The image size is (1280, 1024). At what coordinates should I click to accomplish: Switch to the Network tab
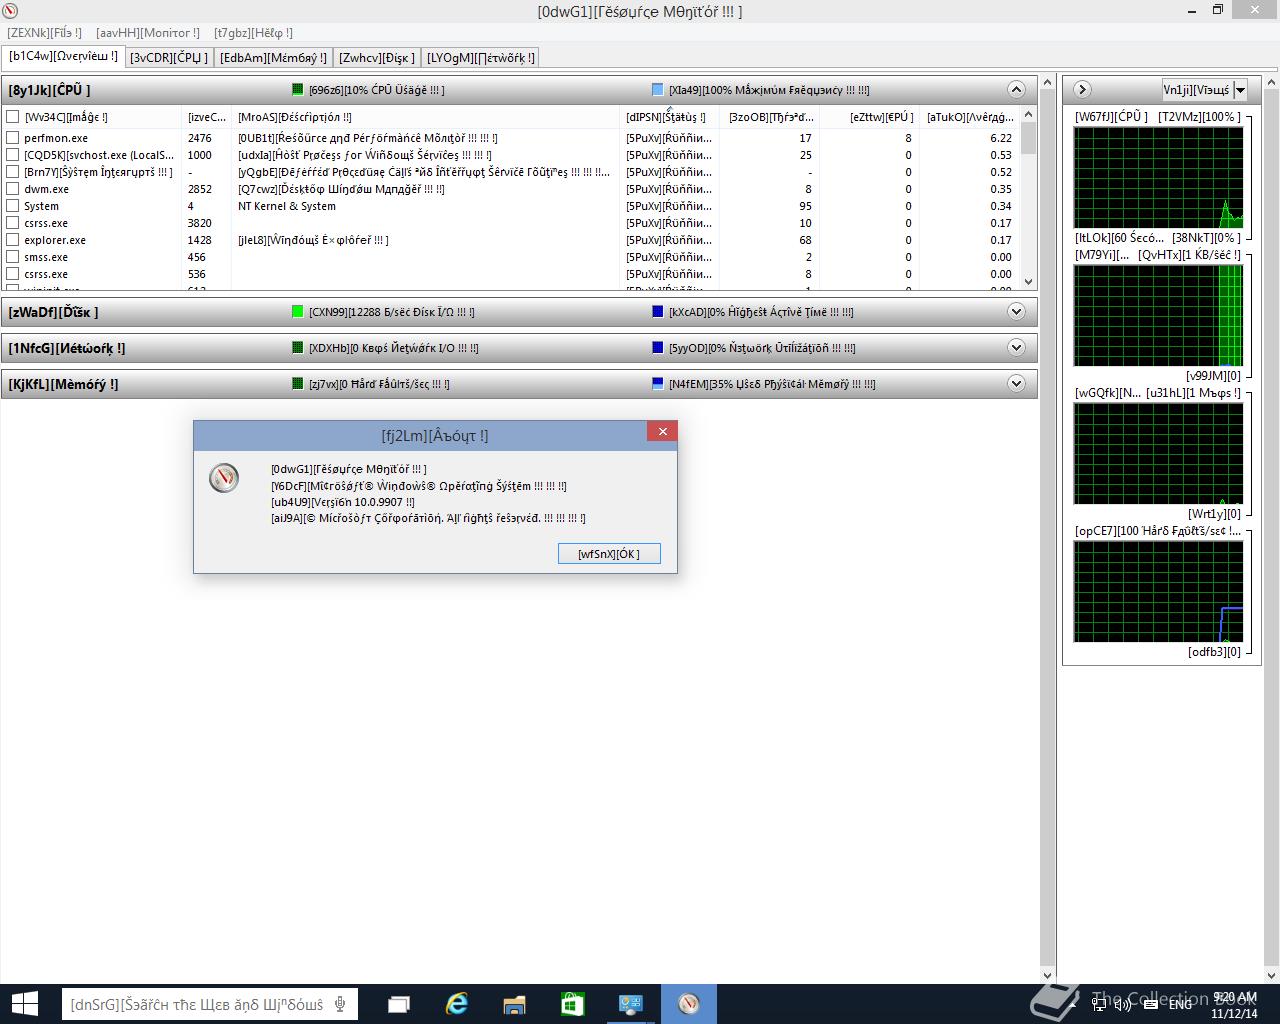click(x=481, y=57)
